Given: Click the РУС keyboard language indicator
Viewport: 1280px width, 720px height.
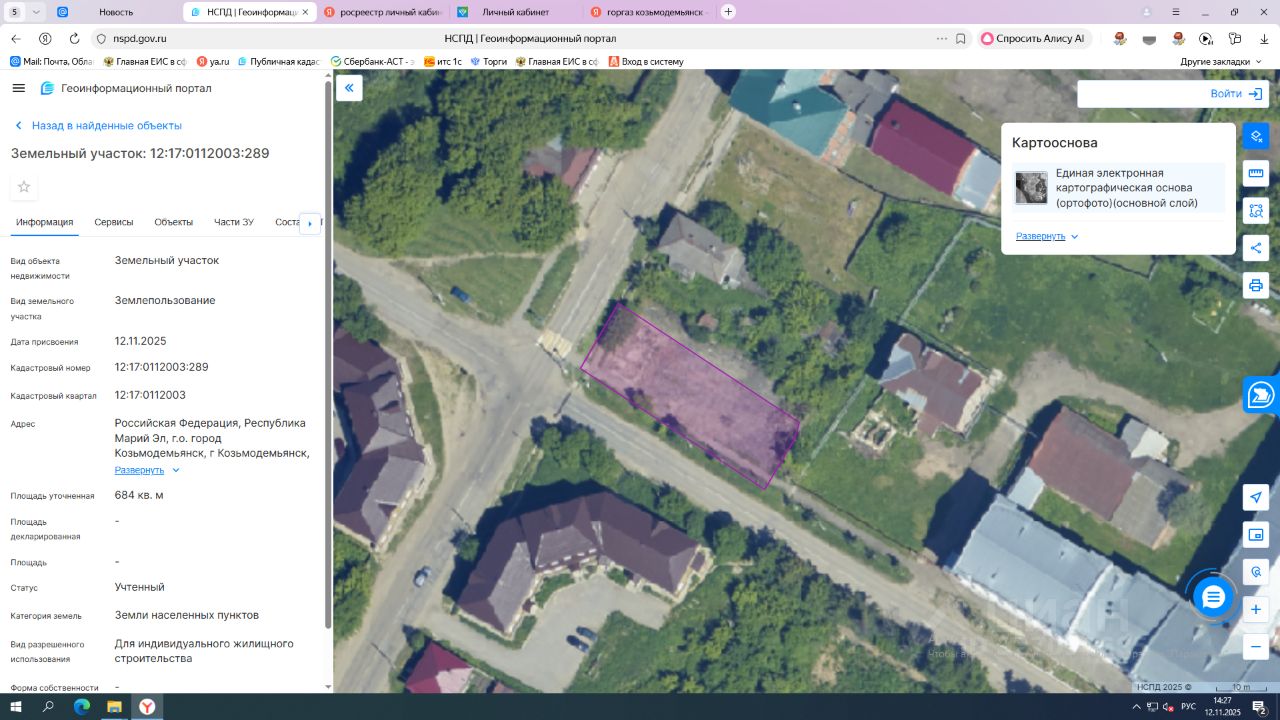Looking at the screenshot, I should pyautogui.click(x=1188, y=707).
